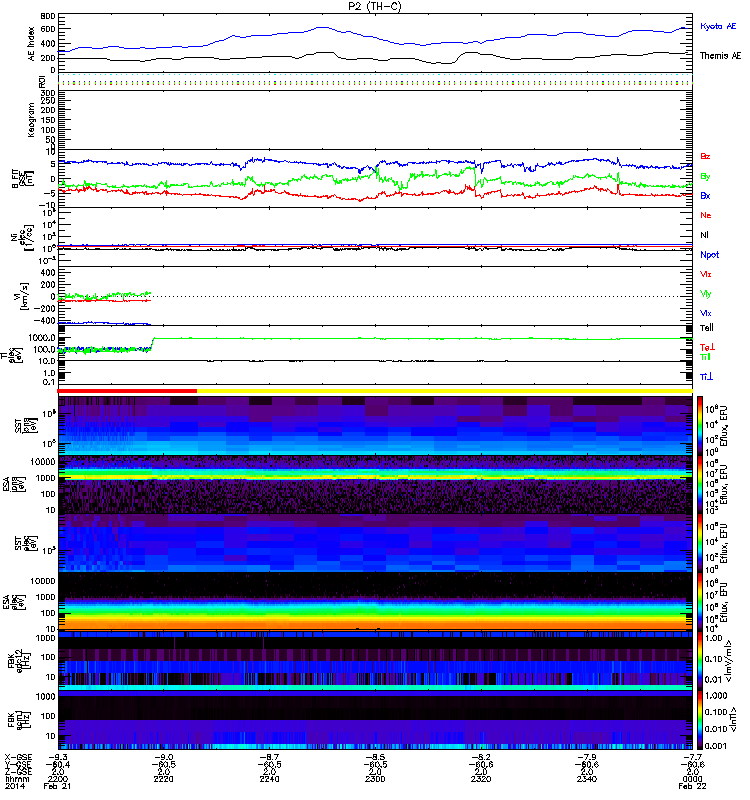This screenshot has height=800, width=750.
Task: Click the "2200" time tick label
Action: [58, 779]
